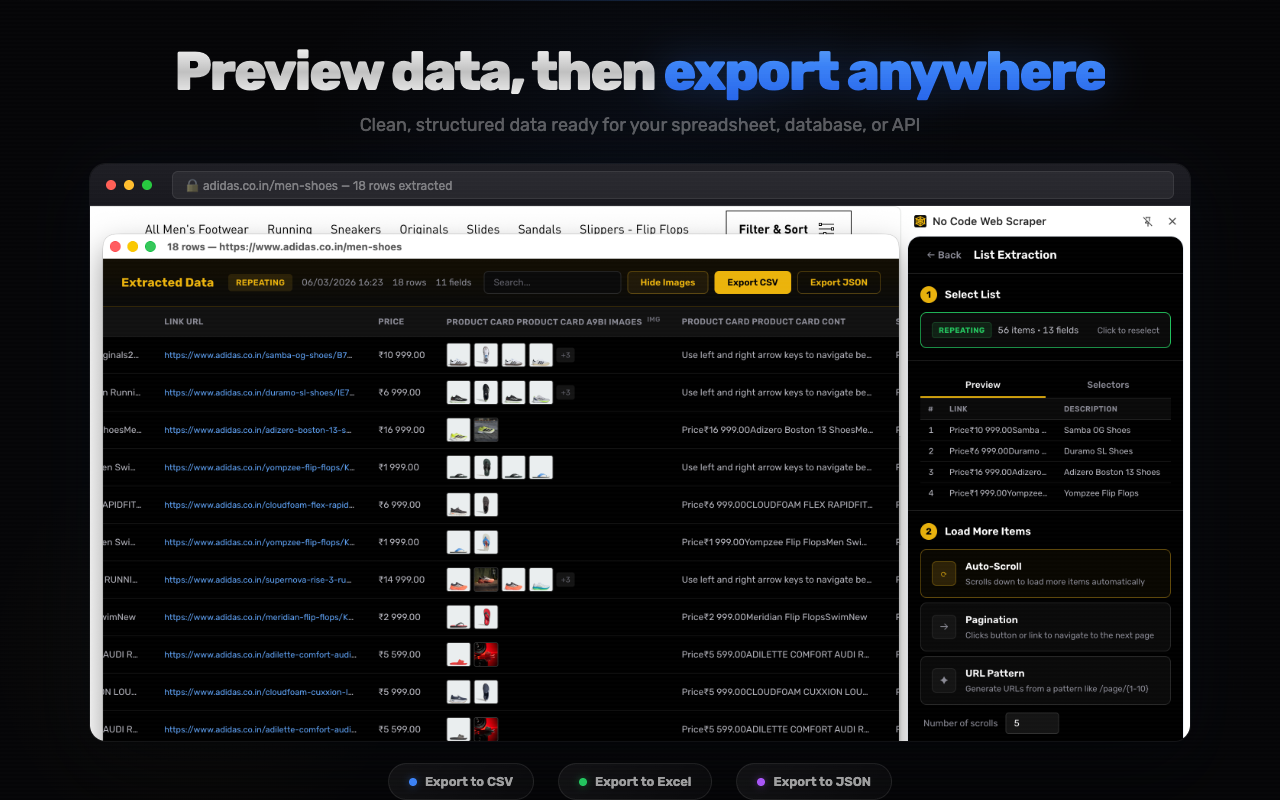This screenshot has height=800, width=1280.
Task: Select the Duramo SL Shoes preview row
Action: point(1045,451)
